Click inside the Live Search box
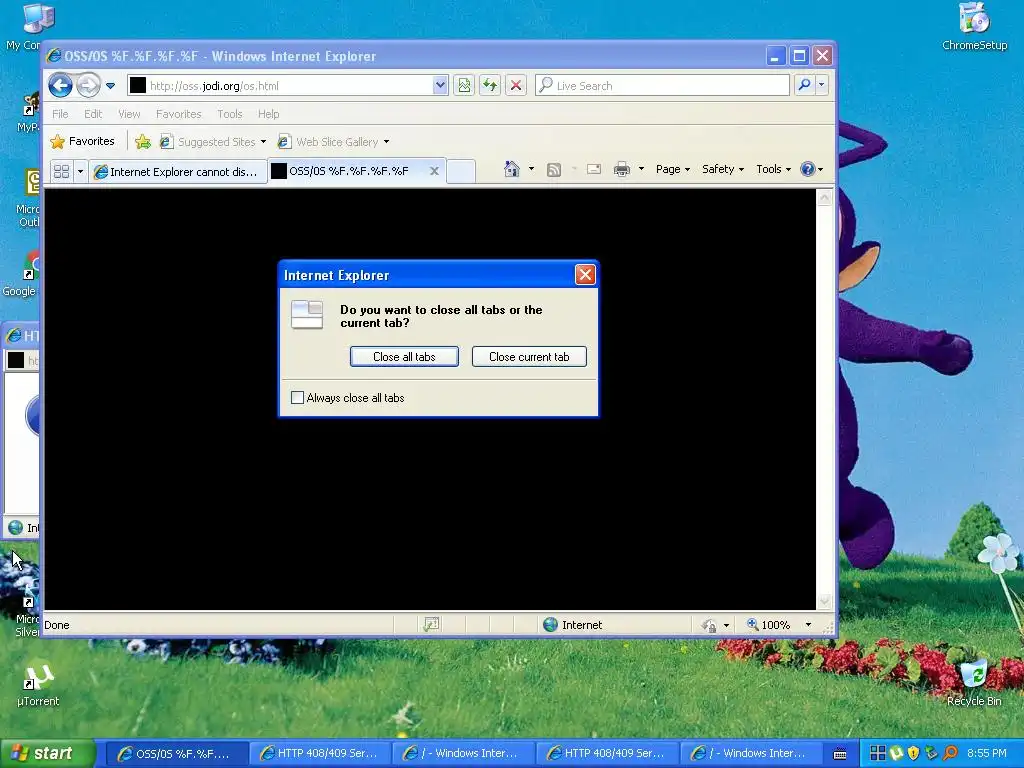The height and width of the screenshot is (768, 1024). click(662, 86)
